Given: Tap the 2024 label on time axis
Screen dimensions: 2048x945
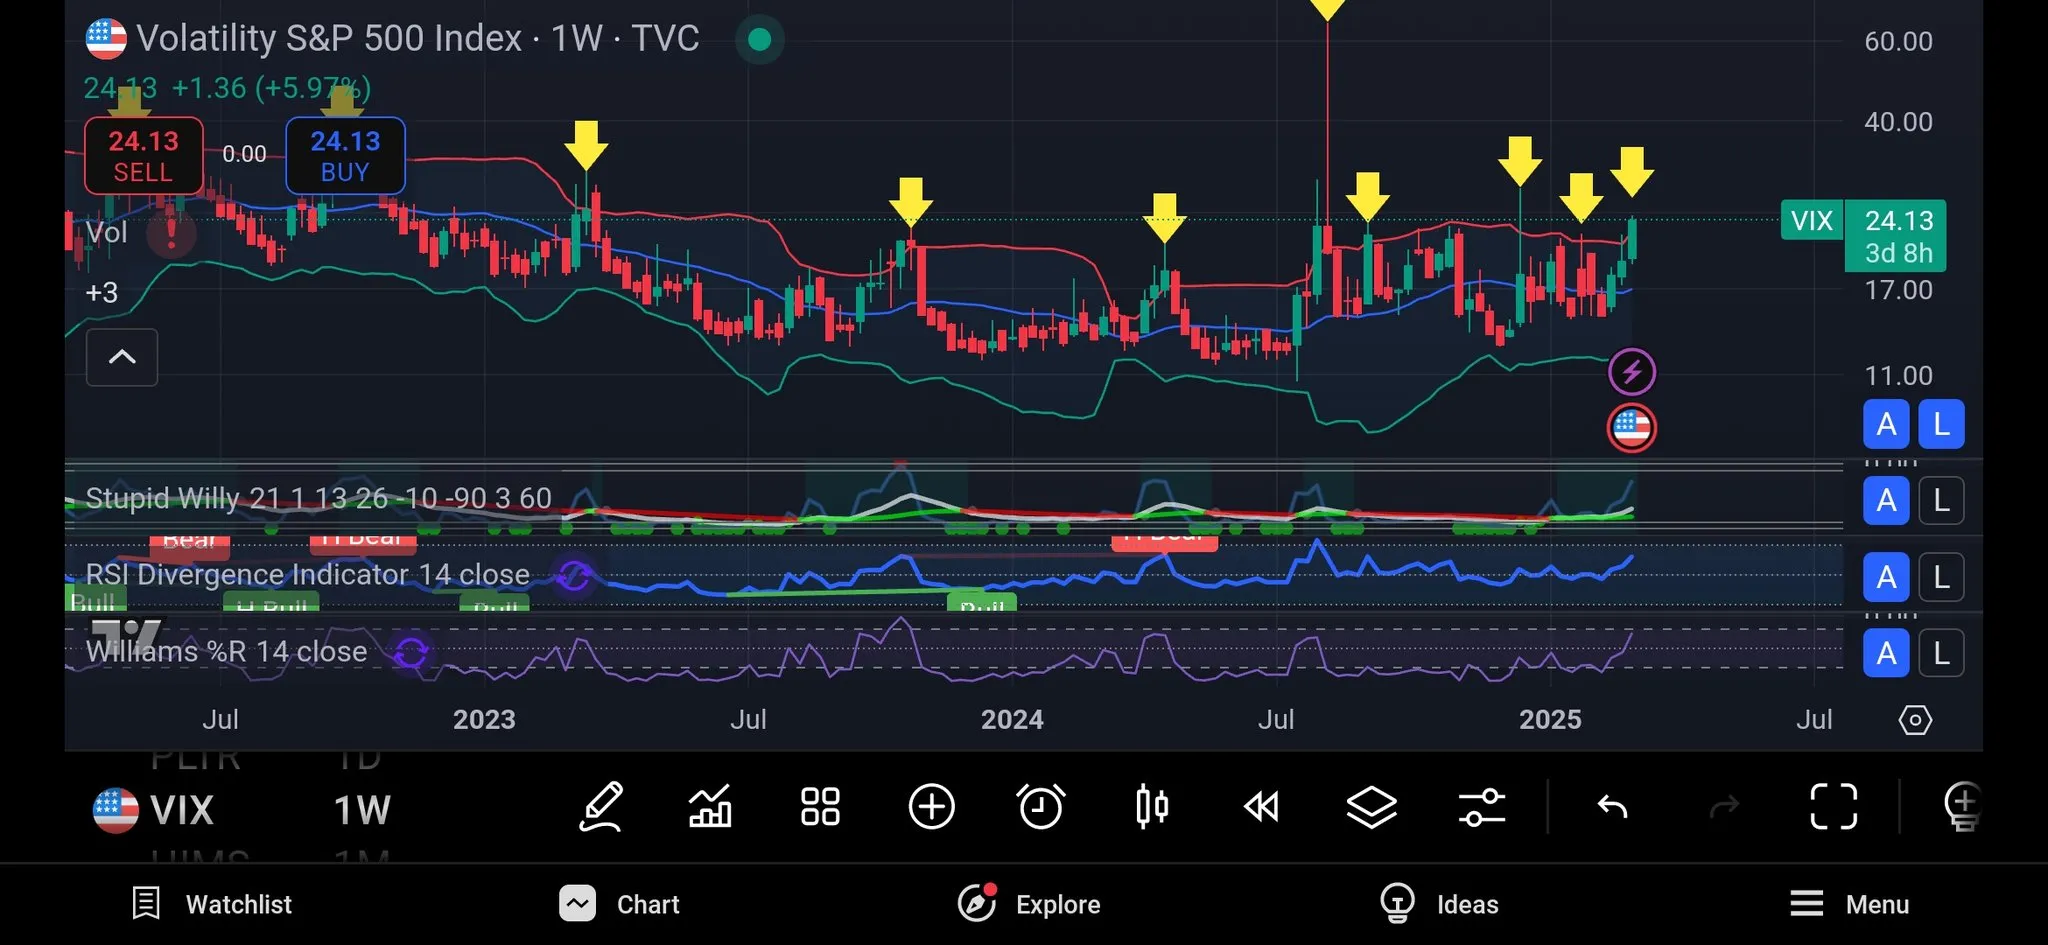Looking at the screenshot, I should 1012,720.
